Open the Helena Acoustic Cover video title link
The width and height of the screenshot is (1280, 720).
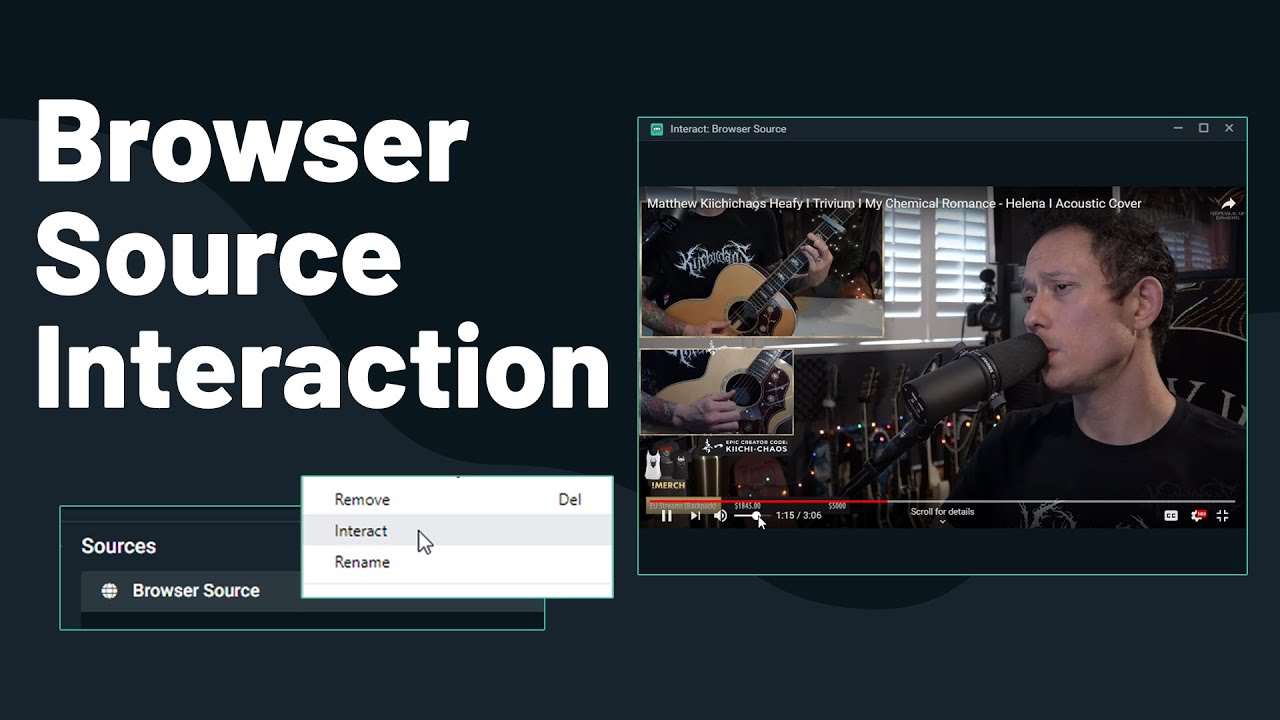tap(893, 203)
